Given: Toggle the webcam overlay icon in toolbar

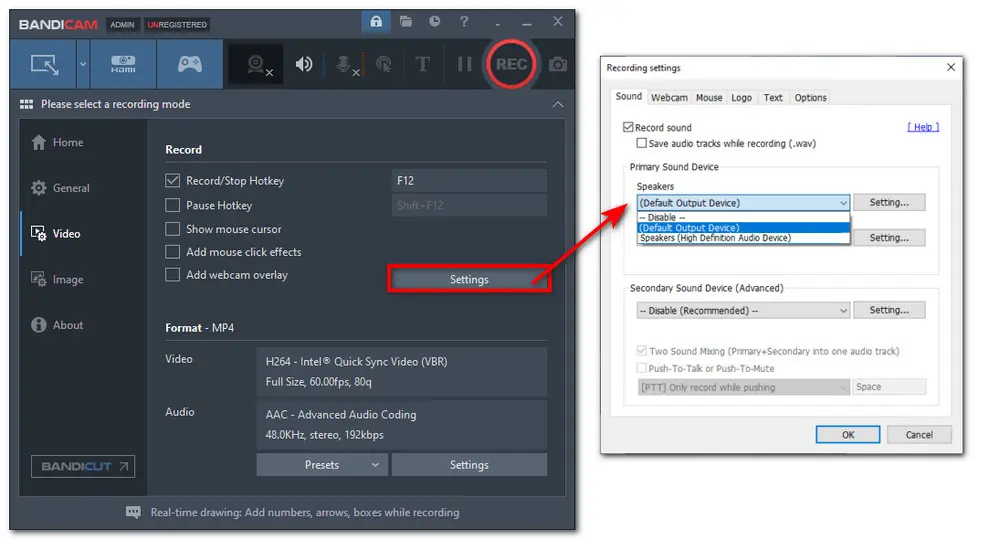Looking at the screenshot, I should pyautogui.click(x=258, y=64).
